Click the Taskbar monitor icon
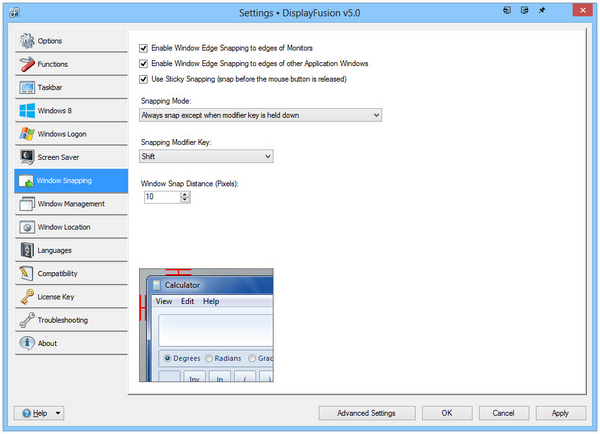Viewport: 600px width, 434px height. coord(27,88)
